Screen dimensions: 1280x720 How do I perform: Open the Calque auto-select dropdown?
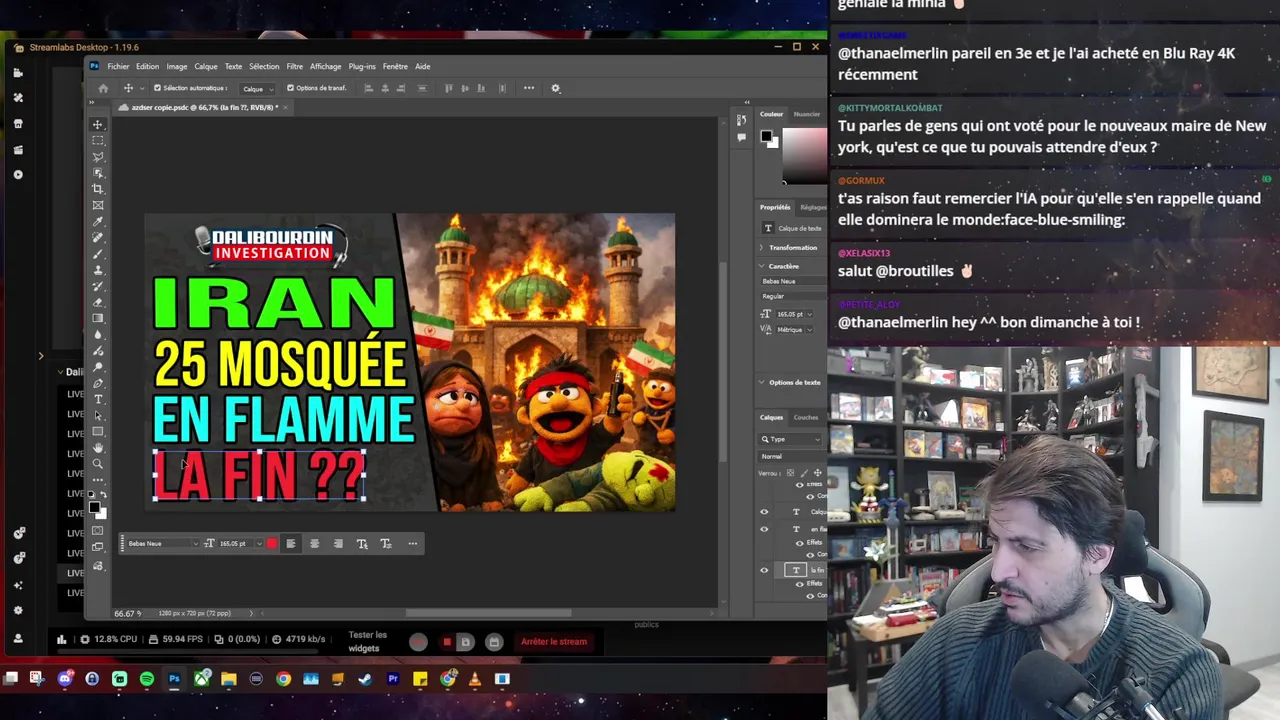pyautogui.click(x=258, y=88)
